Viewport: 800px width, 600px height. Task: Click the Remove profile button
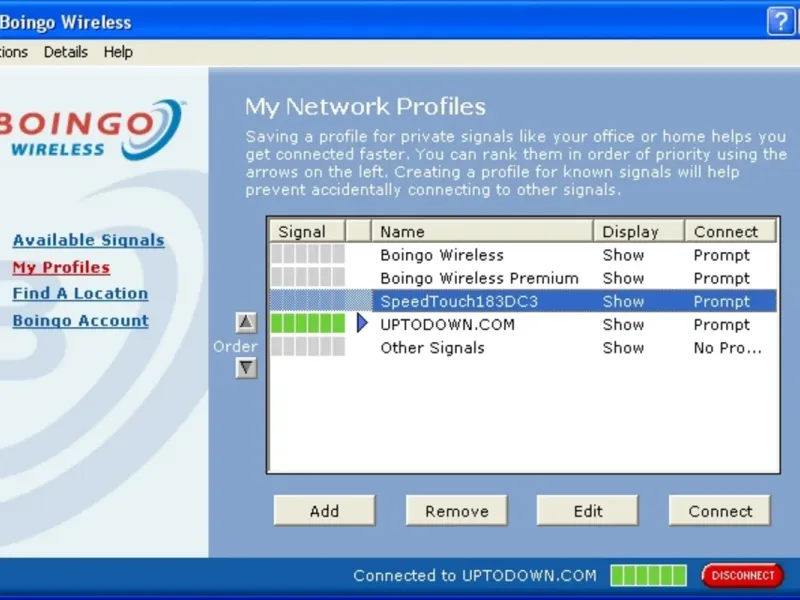tap(457, 510)
